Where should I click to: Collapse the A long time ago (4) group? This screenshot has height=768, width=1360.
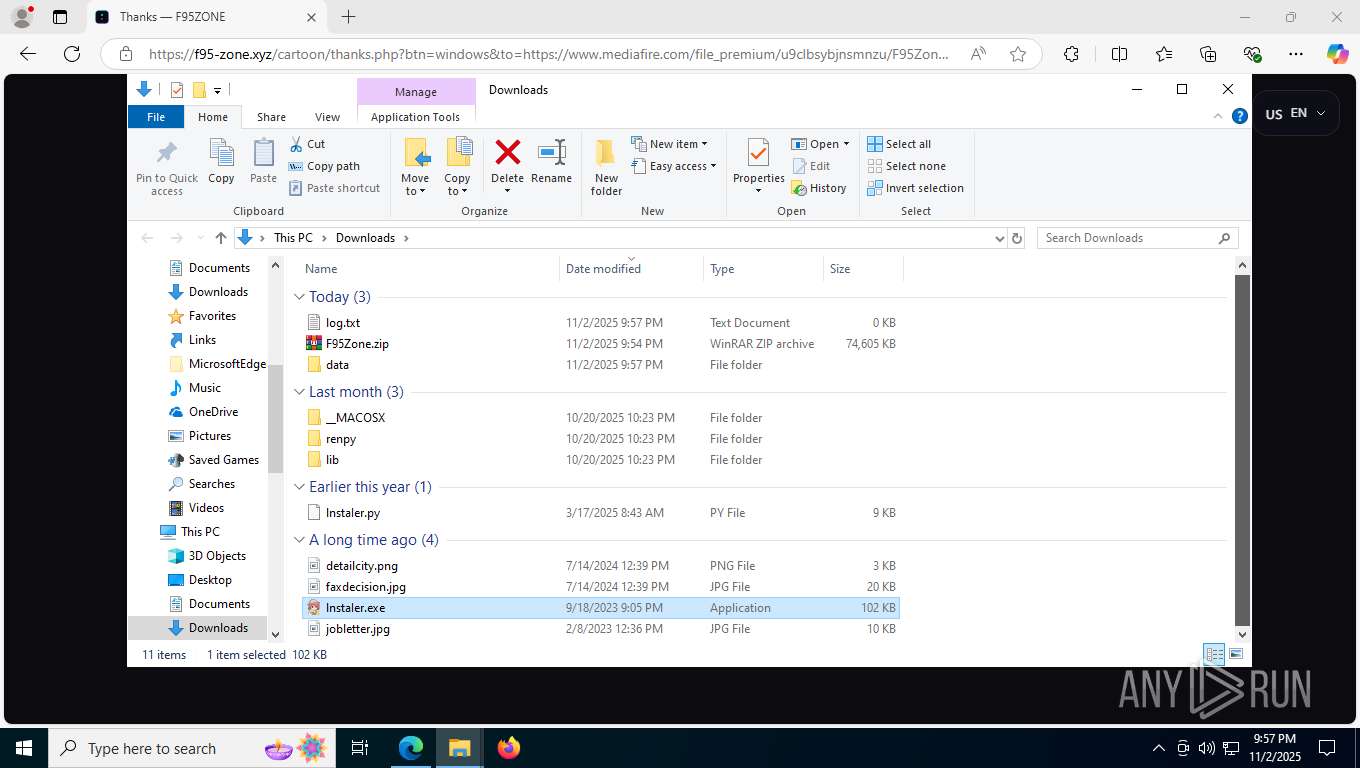(299, 540)
